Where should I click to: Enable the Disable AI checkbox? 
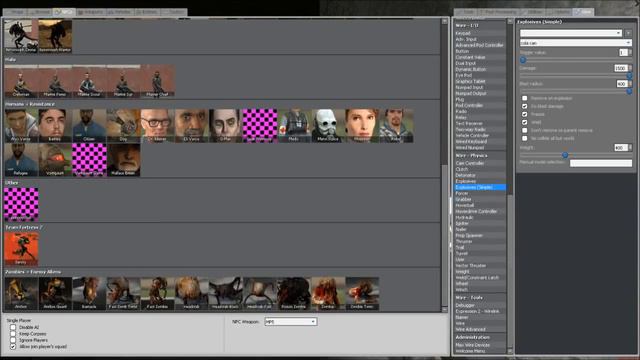(13, 327)
